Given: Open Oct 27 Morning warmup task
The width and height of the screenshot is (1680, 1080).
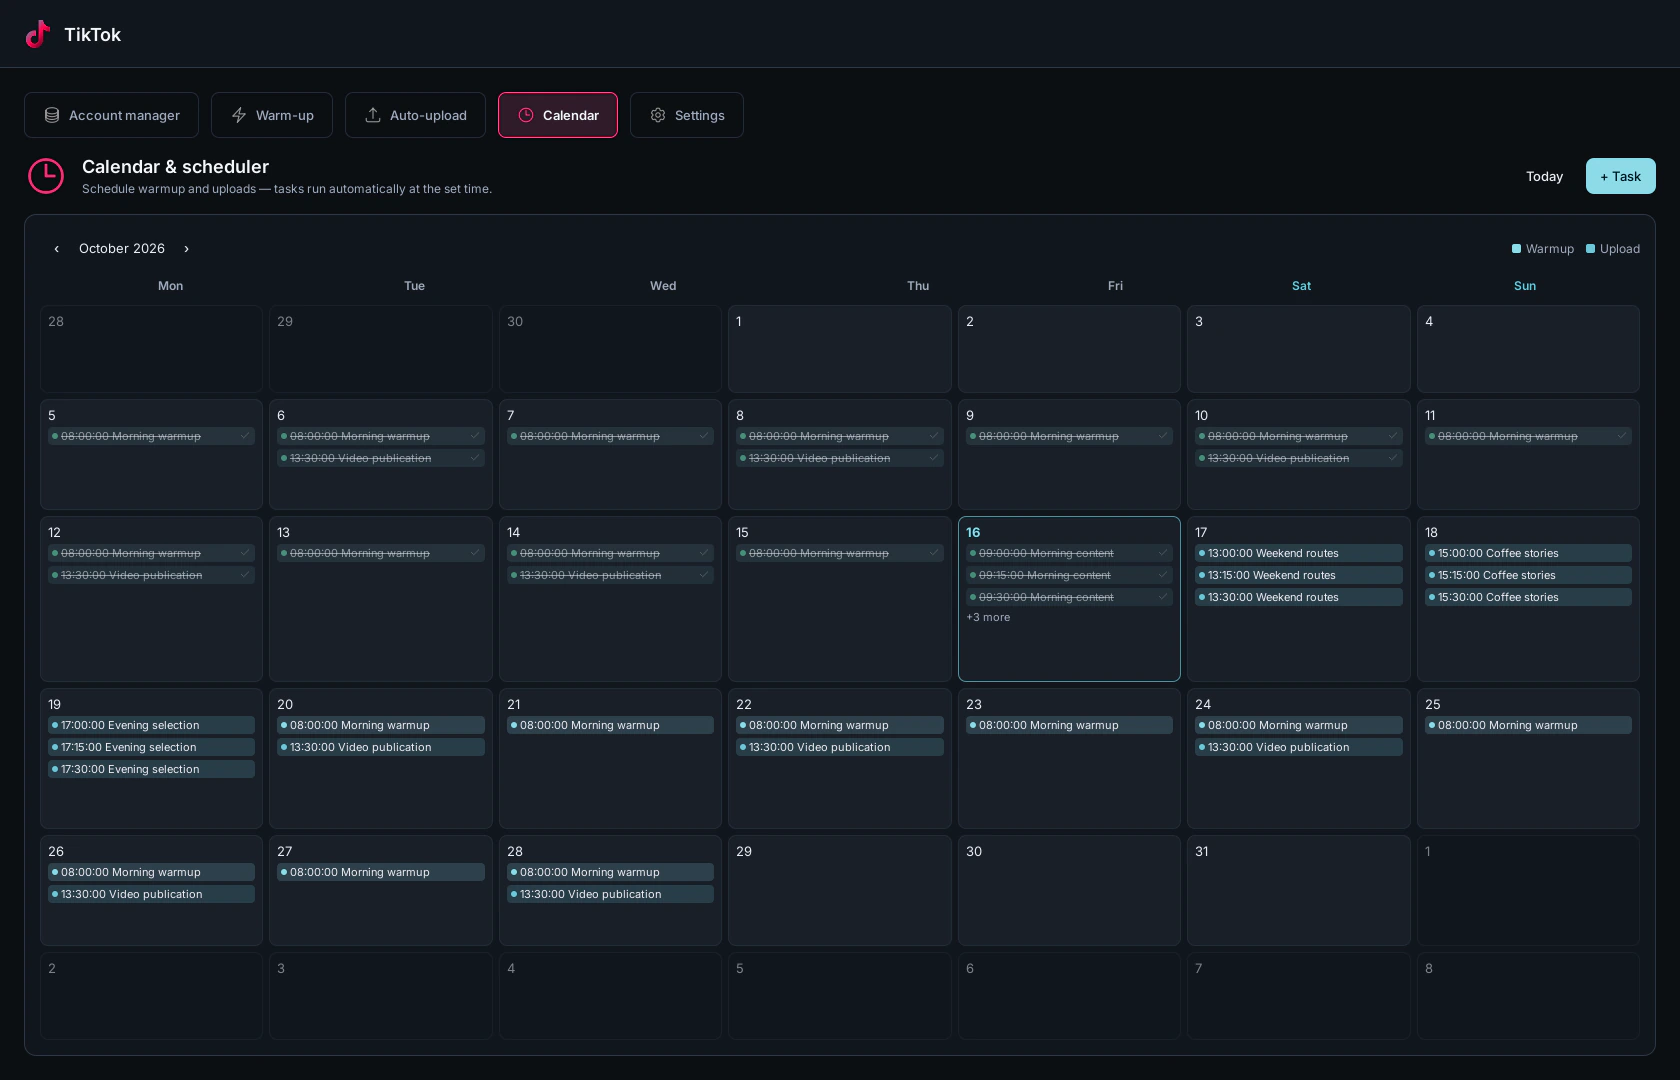Looking at the screenshot, I should tap(381, 872).
